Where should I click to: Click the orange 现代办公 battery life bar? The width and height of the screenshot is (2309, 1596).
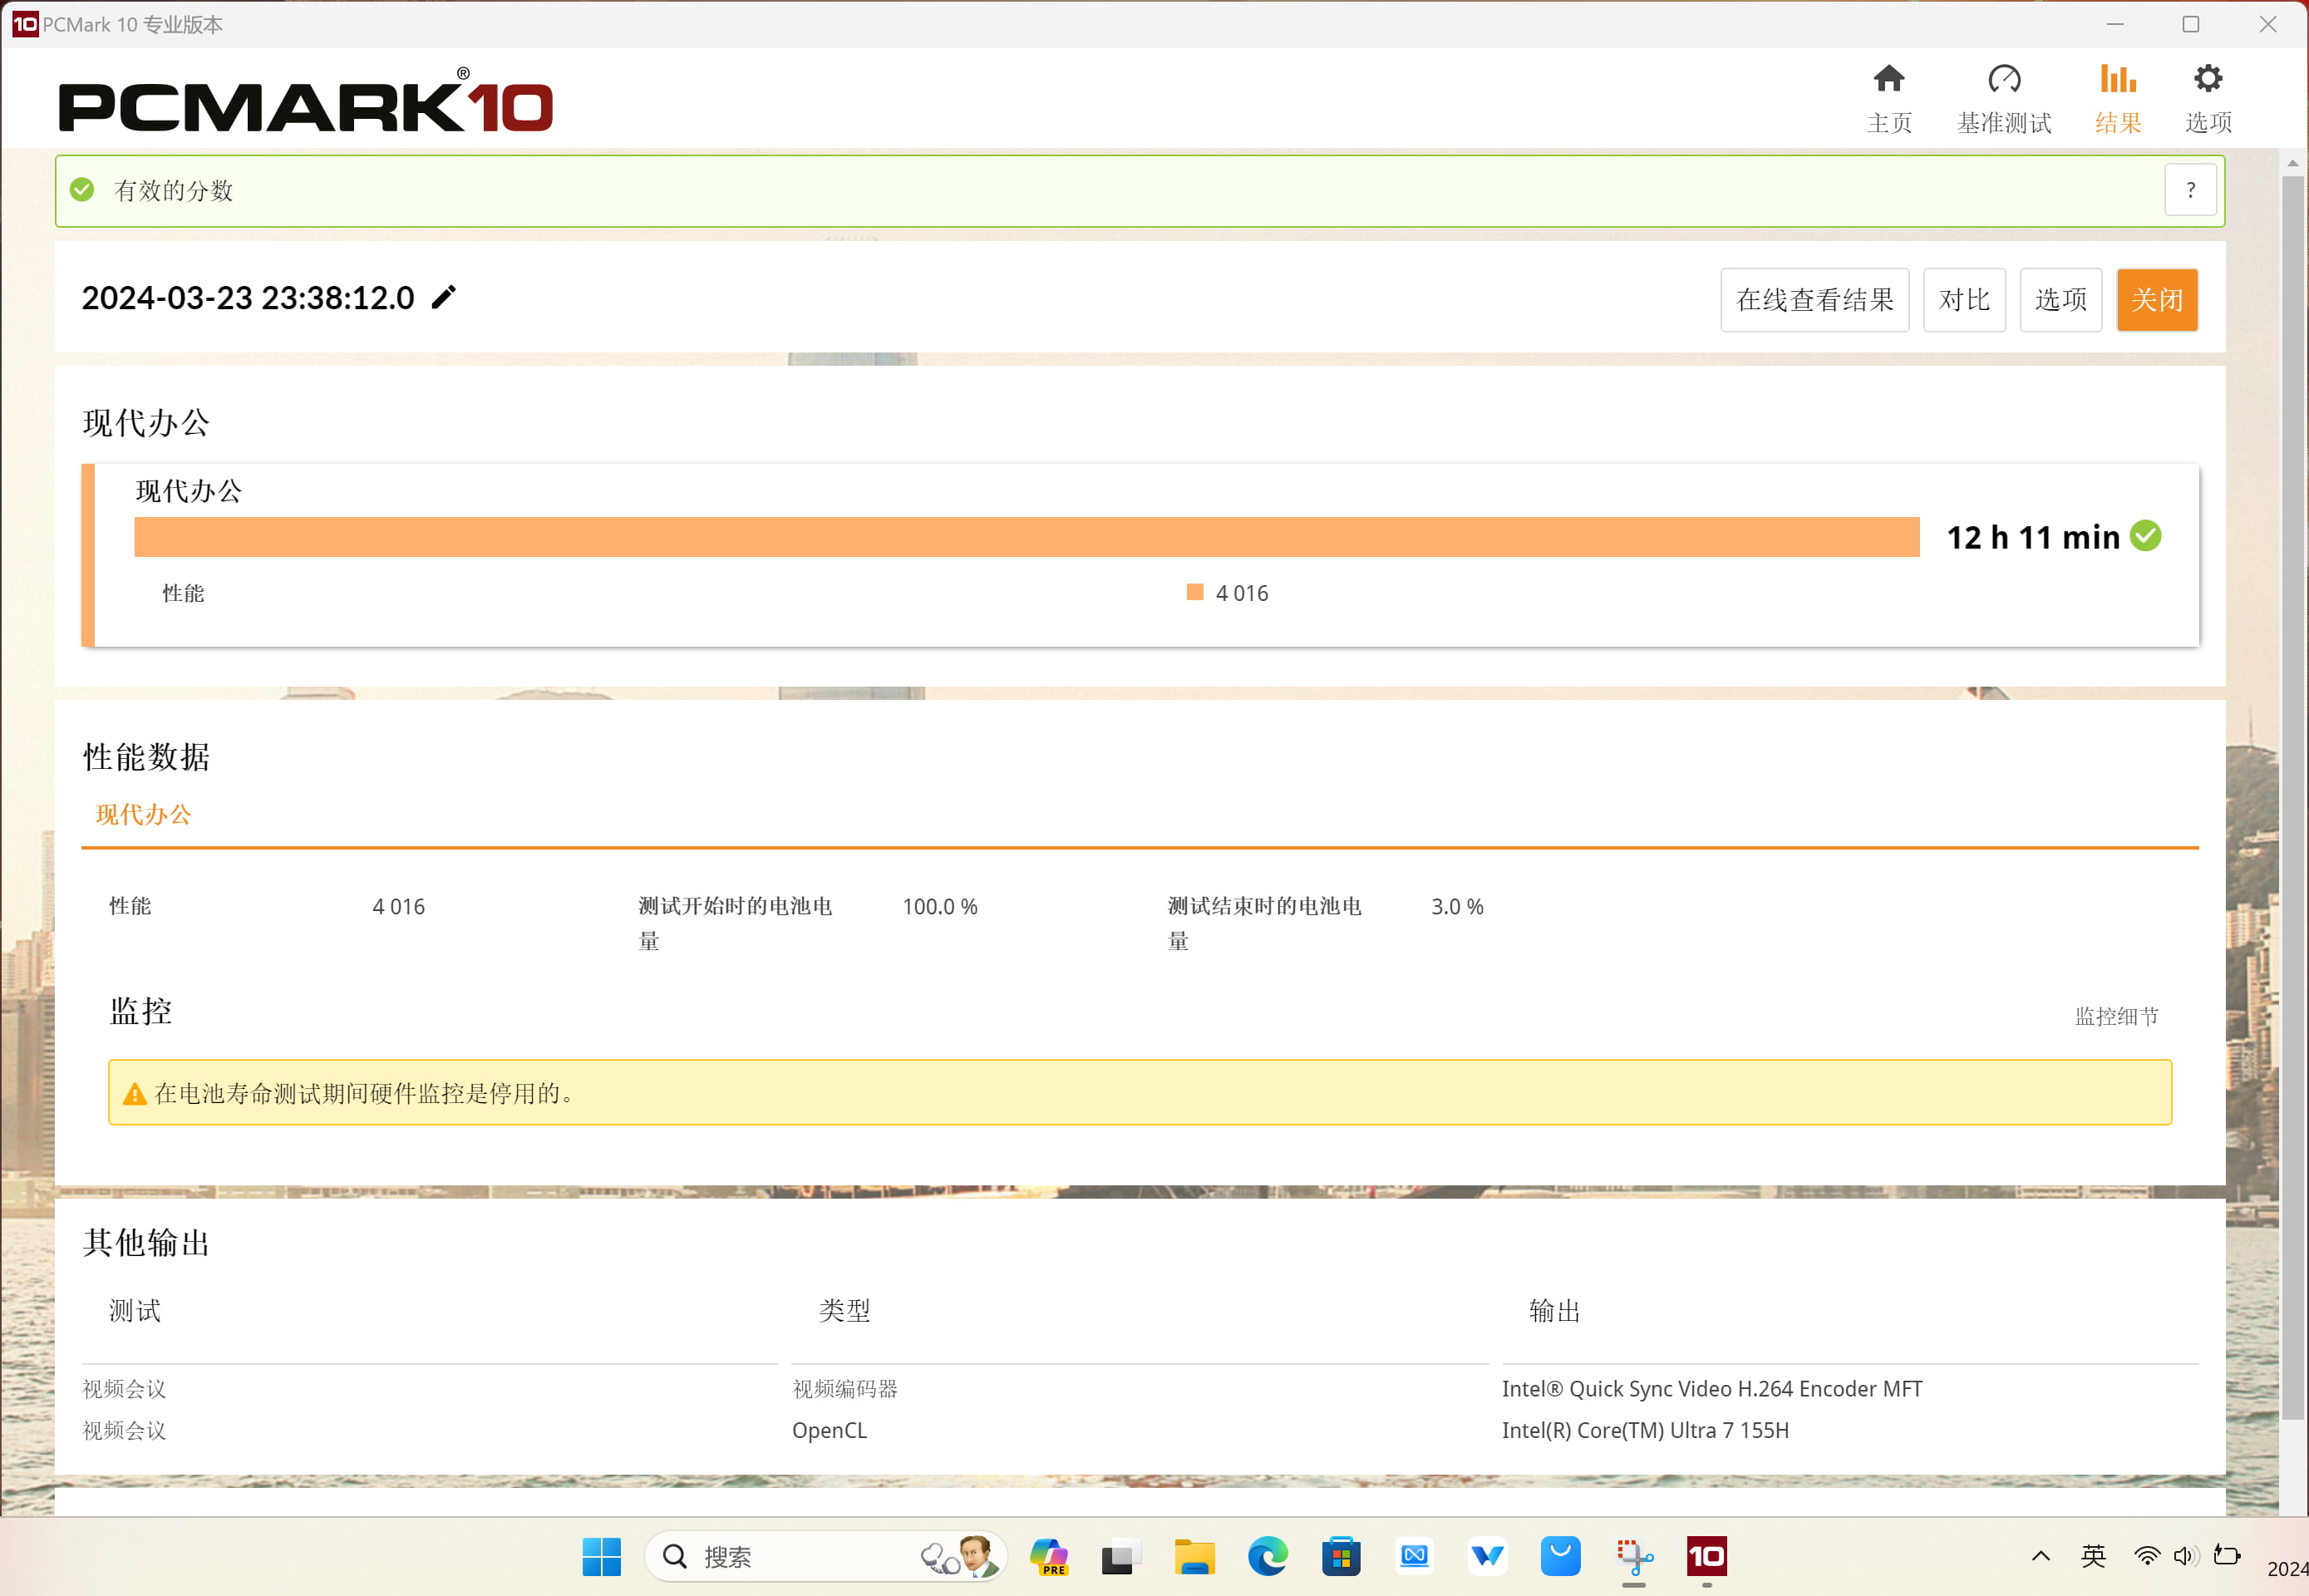(1026, 537)
